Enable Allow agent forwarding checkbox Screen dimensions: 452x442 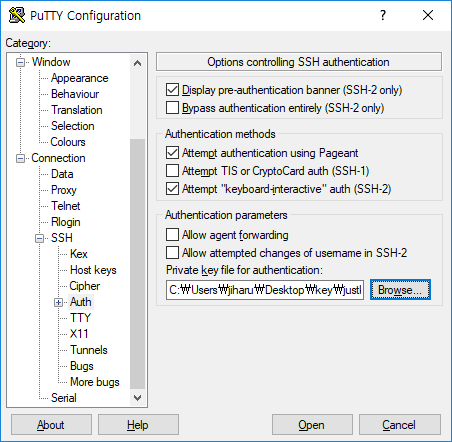pos(172,235)
